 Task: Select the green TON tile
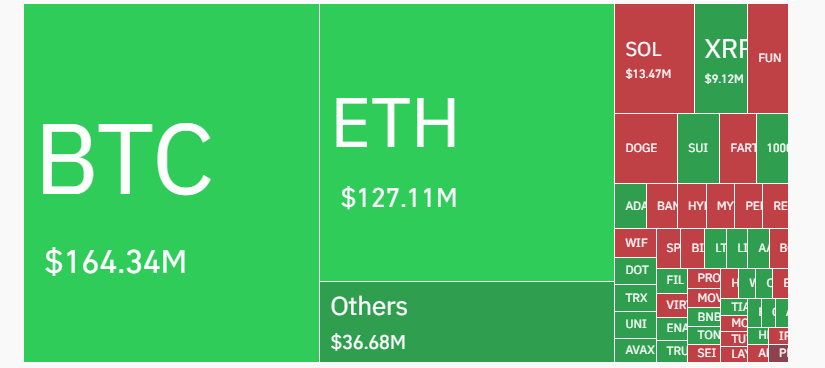coord(704,335)
